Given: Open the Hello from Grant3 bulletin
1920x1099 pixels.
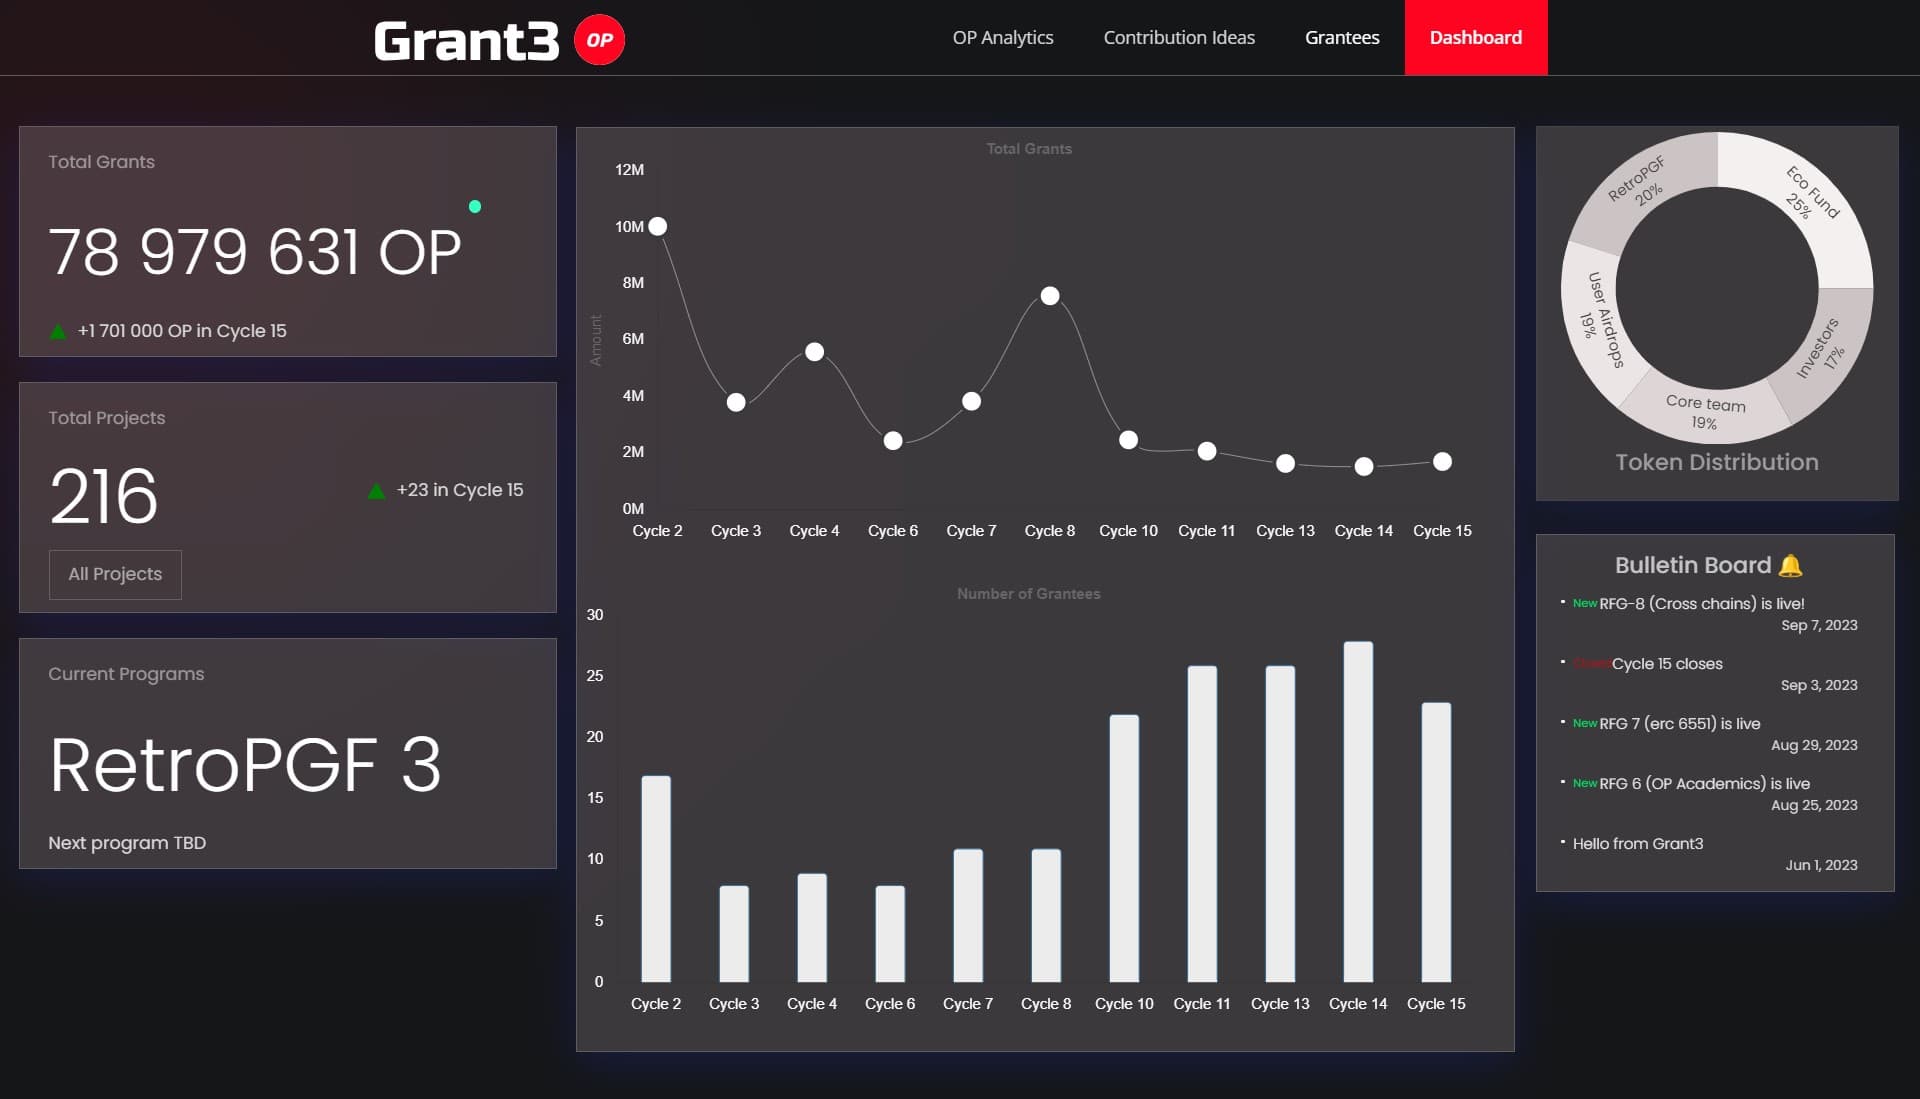Looking at the screenshot, I should pyautogui.click(x=1637, y=843).
